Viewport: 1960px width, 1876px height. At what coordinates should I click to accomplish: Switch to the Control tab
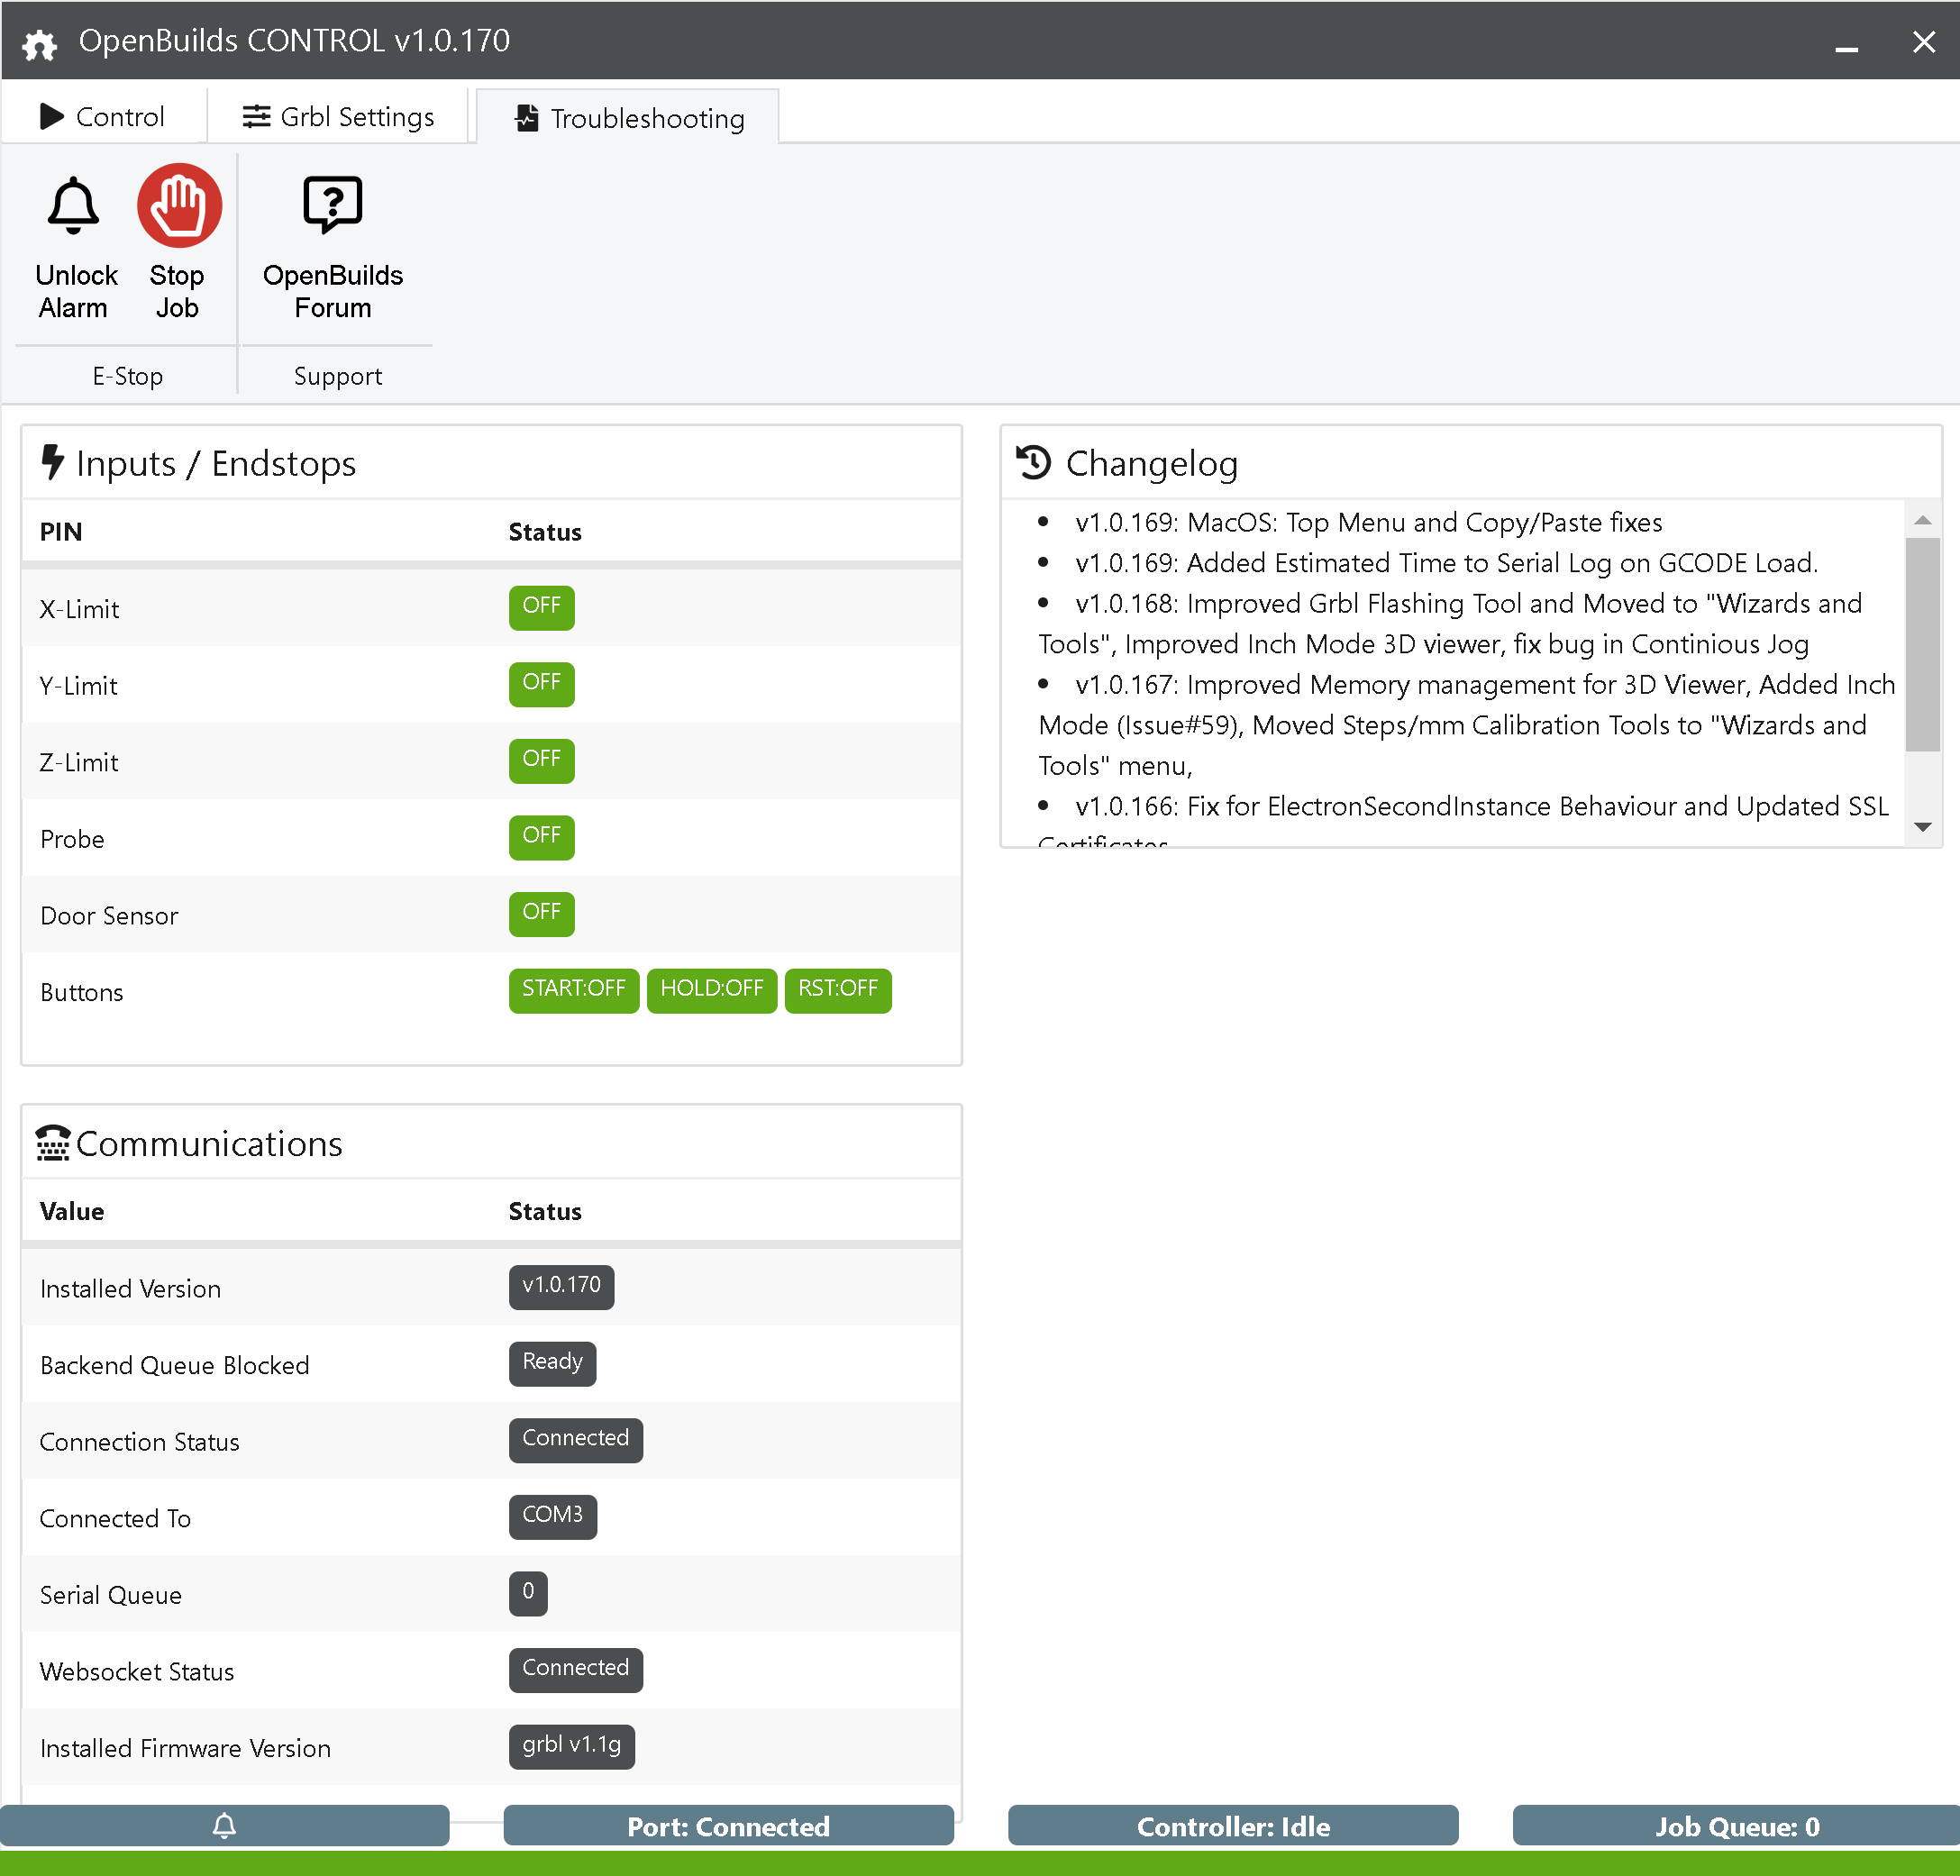(x=102, y=116)
